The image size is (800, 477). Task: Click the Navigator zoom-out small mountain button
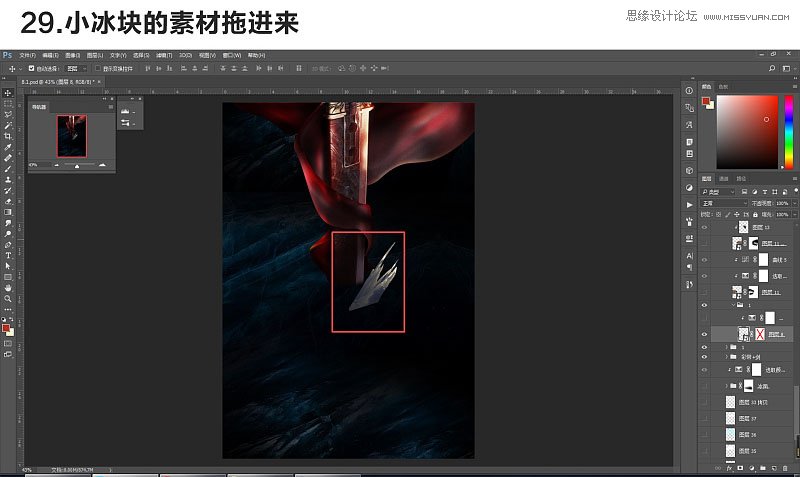click(57, 165)
